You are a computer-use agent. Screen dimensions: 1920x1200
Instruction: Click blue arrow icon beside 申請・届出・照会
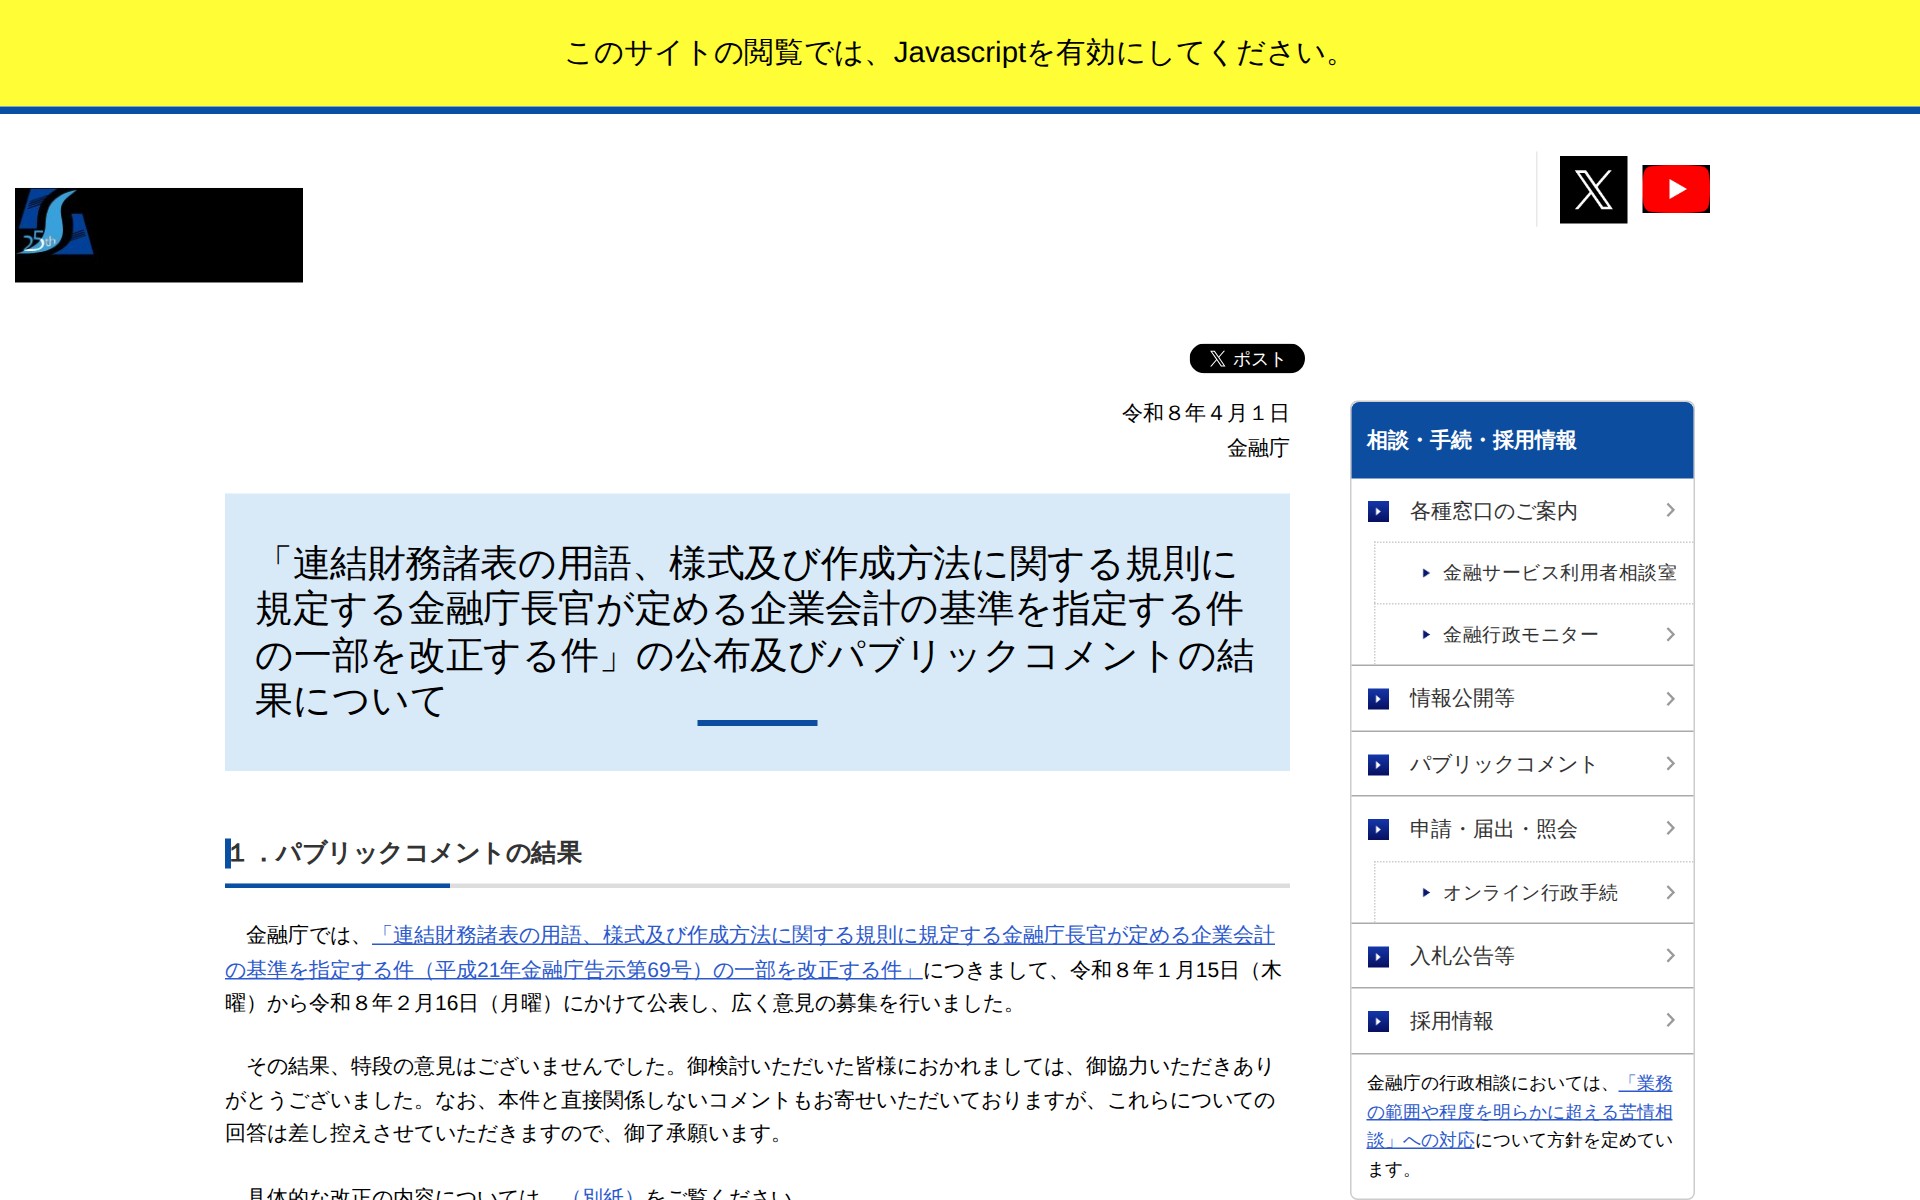(x=1378, y=829)
